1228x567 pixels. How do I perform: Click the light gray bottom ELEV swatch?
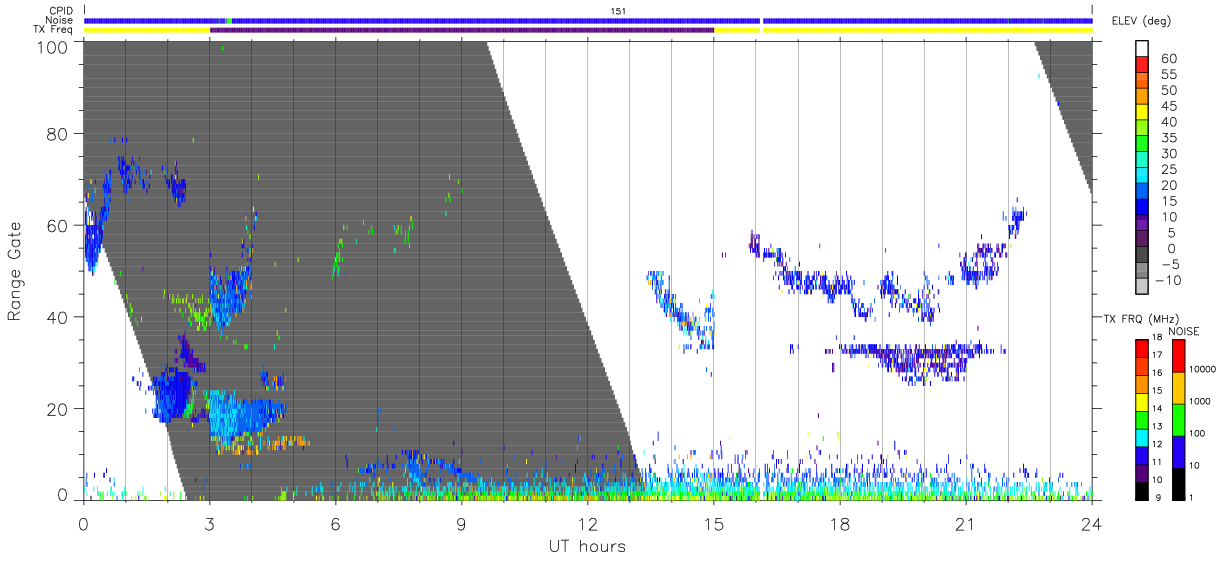point(1142,287)
